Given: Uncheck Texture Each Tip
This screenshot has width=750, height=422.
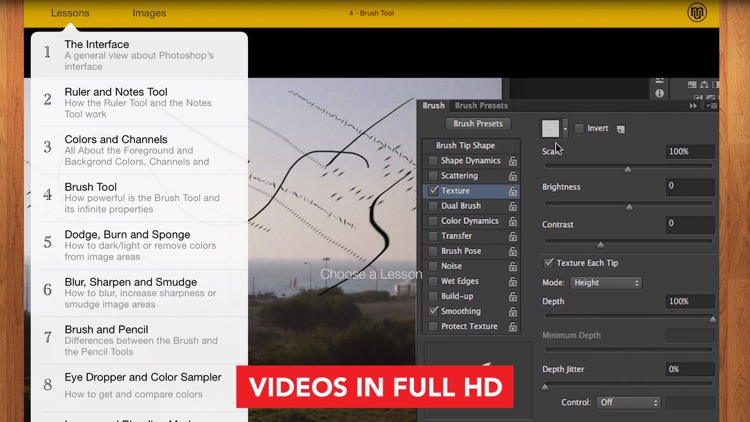Looking at the screenshot, I should [548, 263].
